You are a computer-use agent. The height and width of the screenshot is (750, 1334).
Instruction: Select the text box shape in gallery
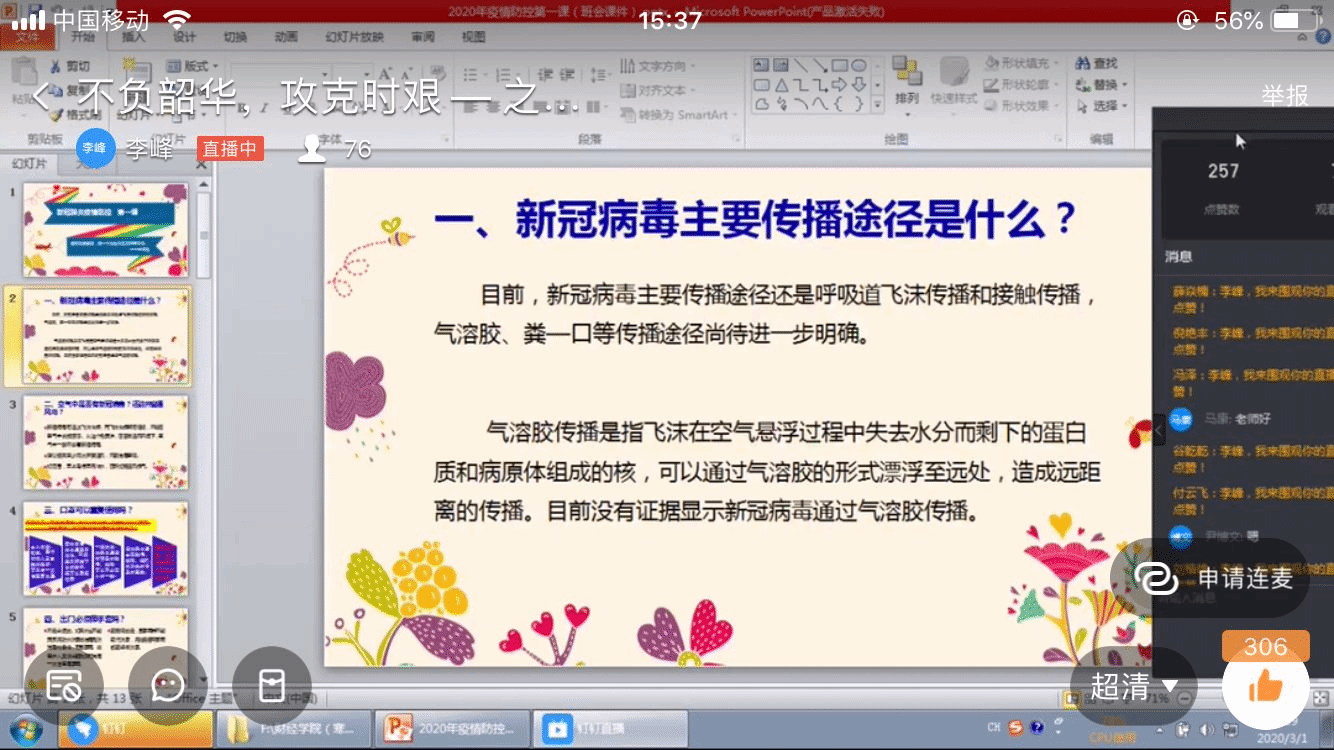(762, 65)
